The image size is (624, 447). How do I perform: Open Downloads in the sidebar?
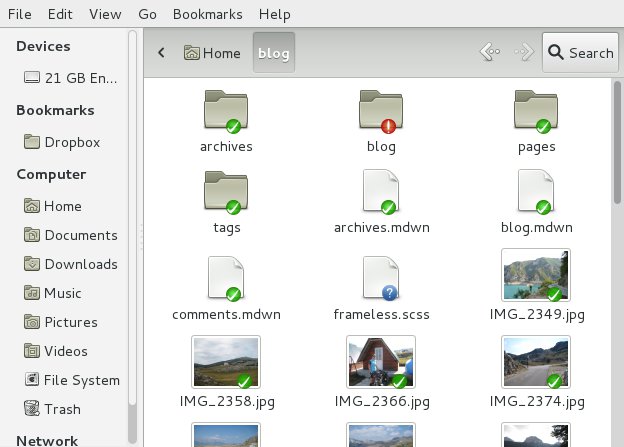80,264
